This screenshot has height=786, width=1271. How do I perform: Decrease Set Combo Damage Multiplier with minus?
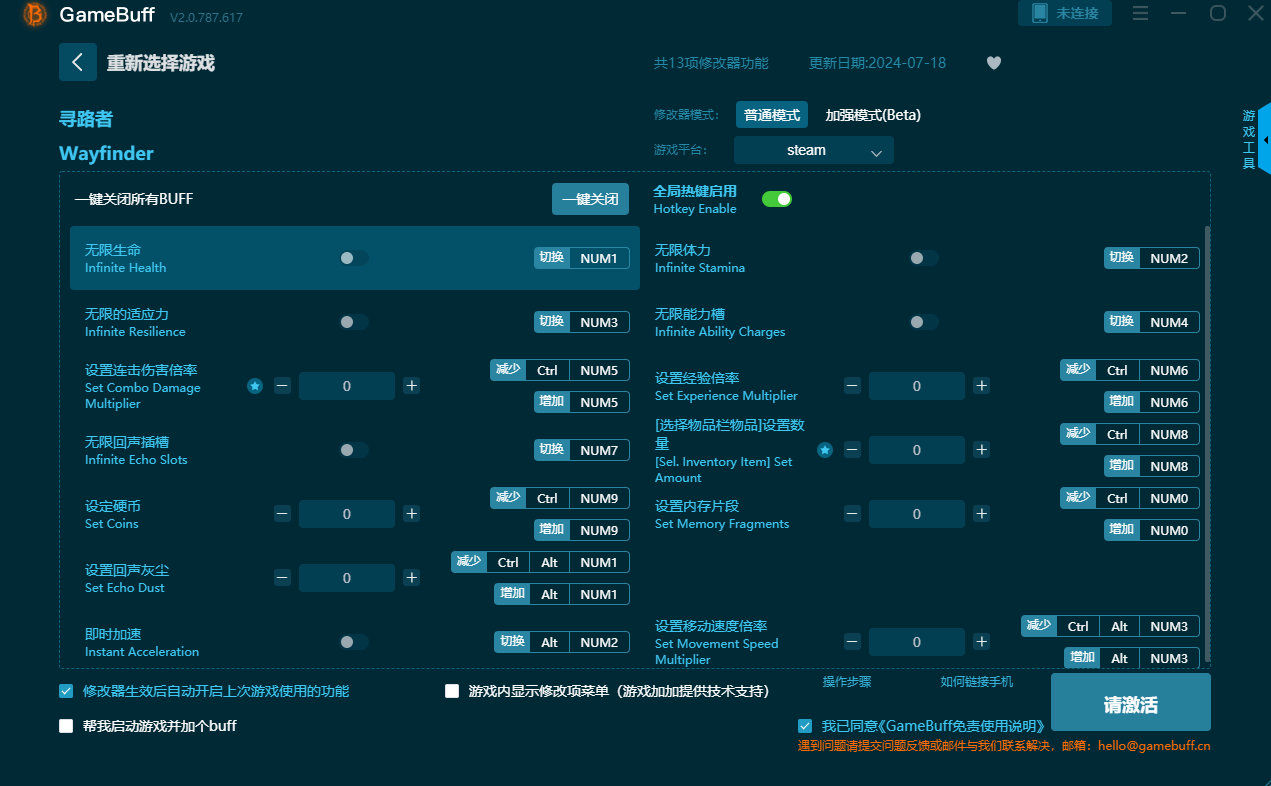click(x=282, y=386)
